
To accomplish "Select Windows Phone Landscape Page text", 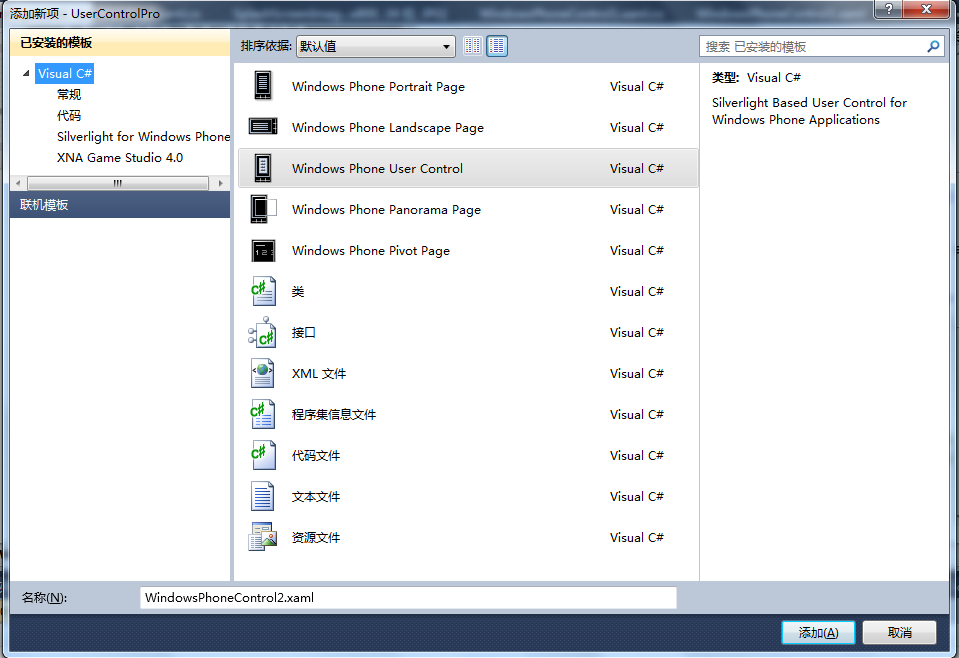I will tap(388, 127).
